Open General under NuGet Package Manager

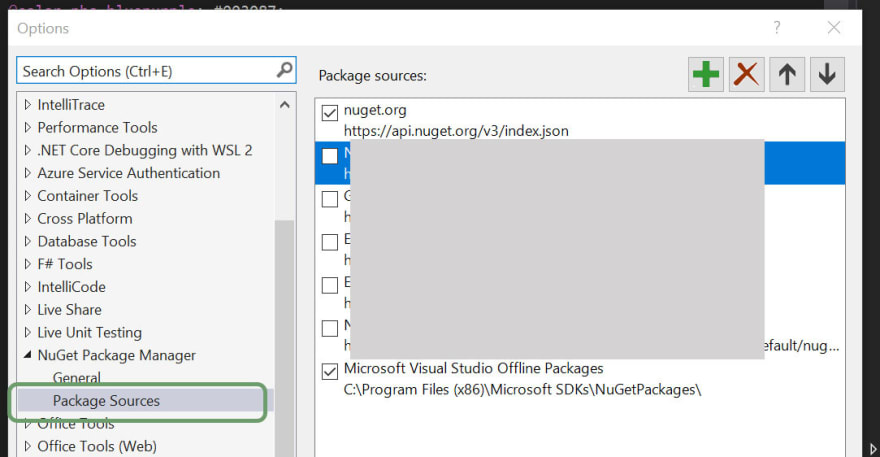tap(77, 377)
